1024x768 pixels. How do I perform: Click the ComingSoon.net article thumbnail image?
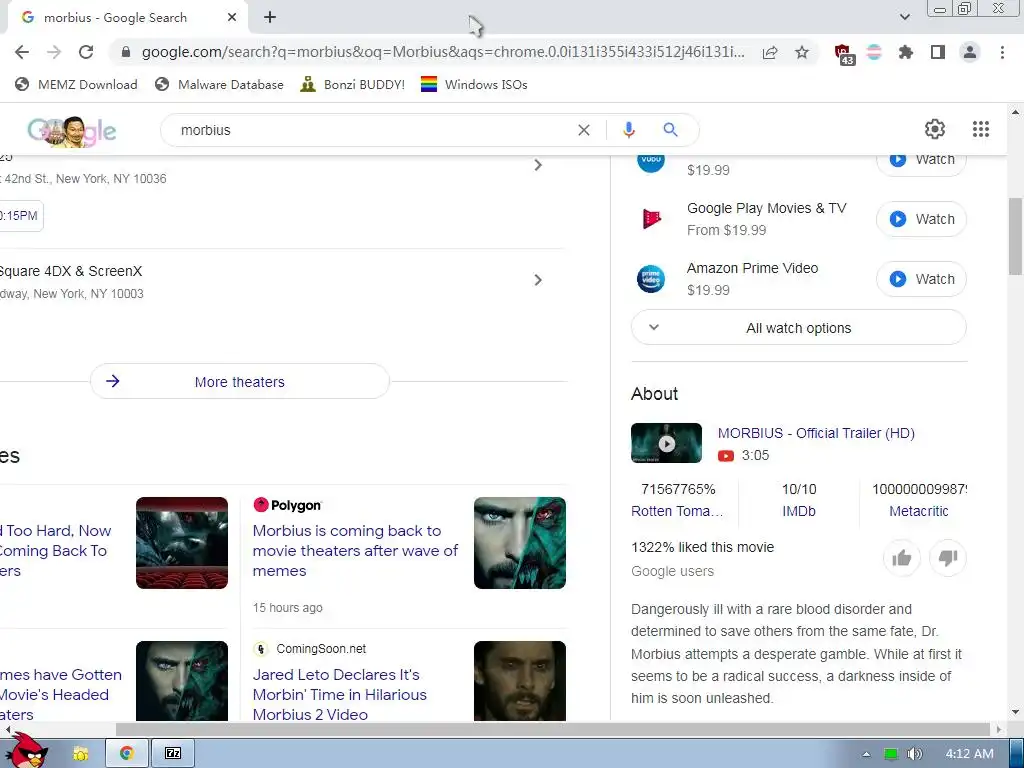(520, 681)
